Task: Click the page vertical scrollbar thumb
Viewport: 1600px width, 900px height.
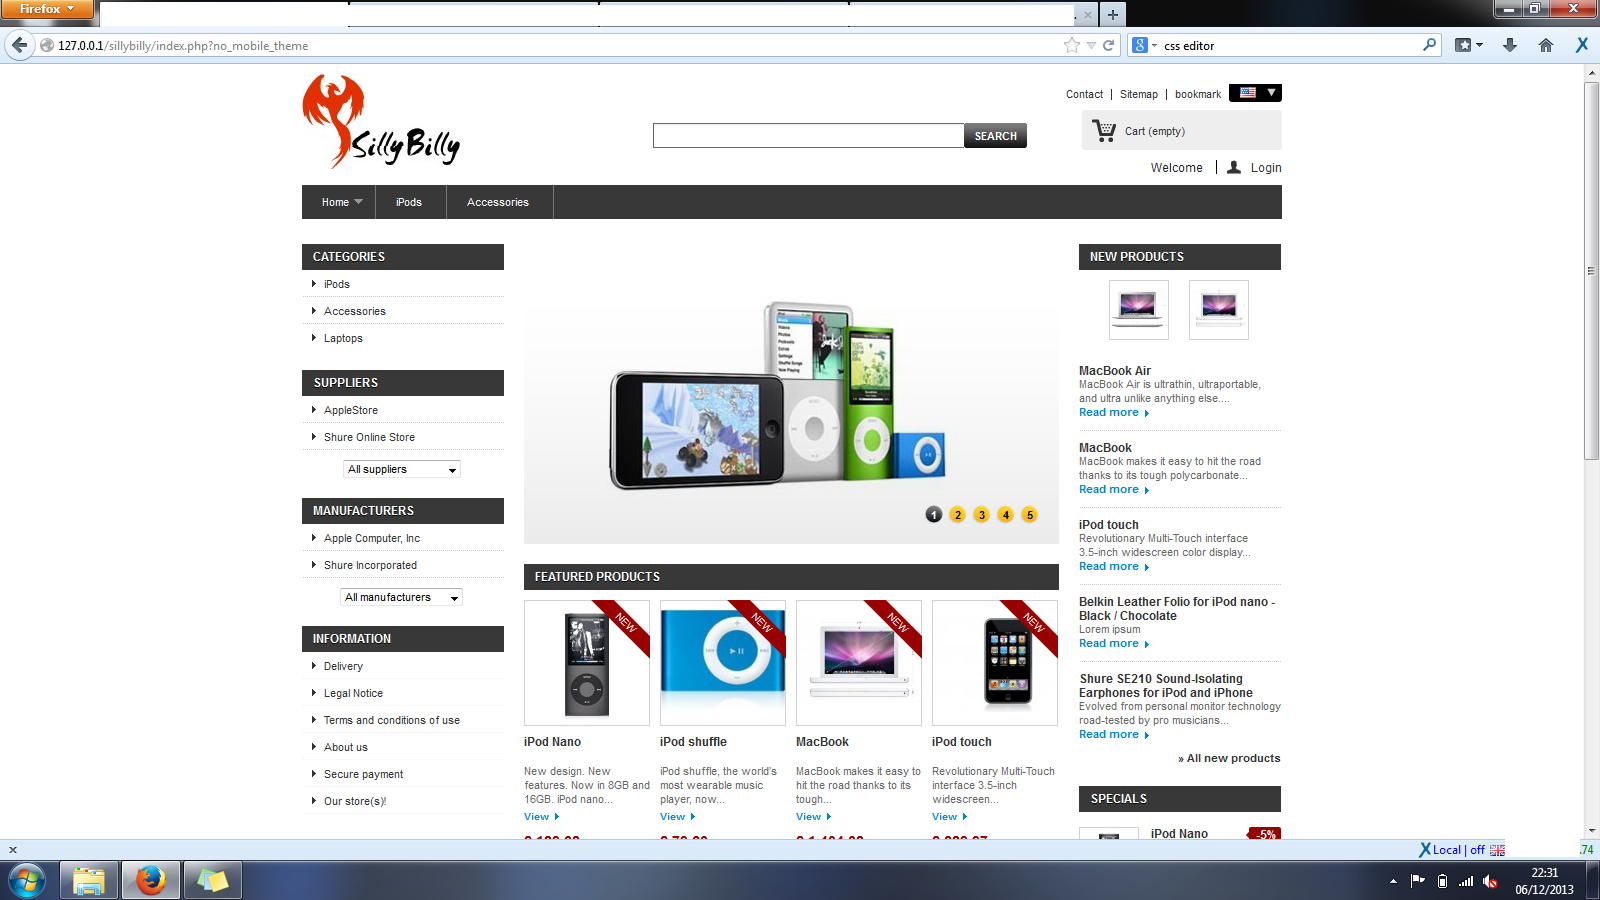Action: coord(1591,270)
